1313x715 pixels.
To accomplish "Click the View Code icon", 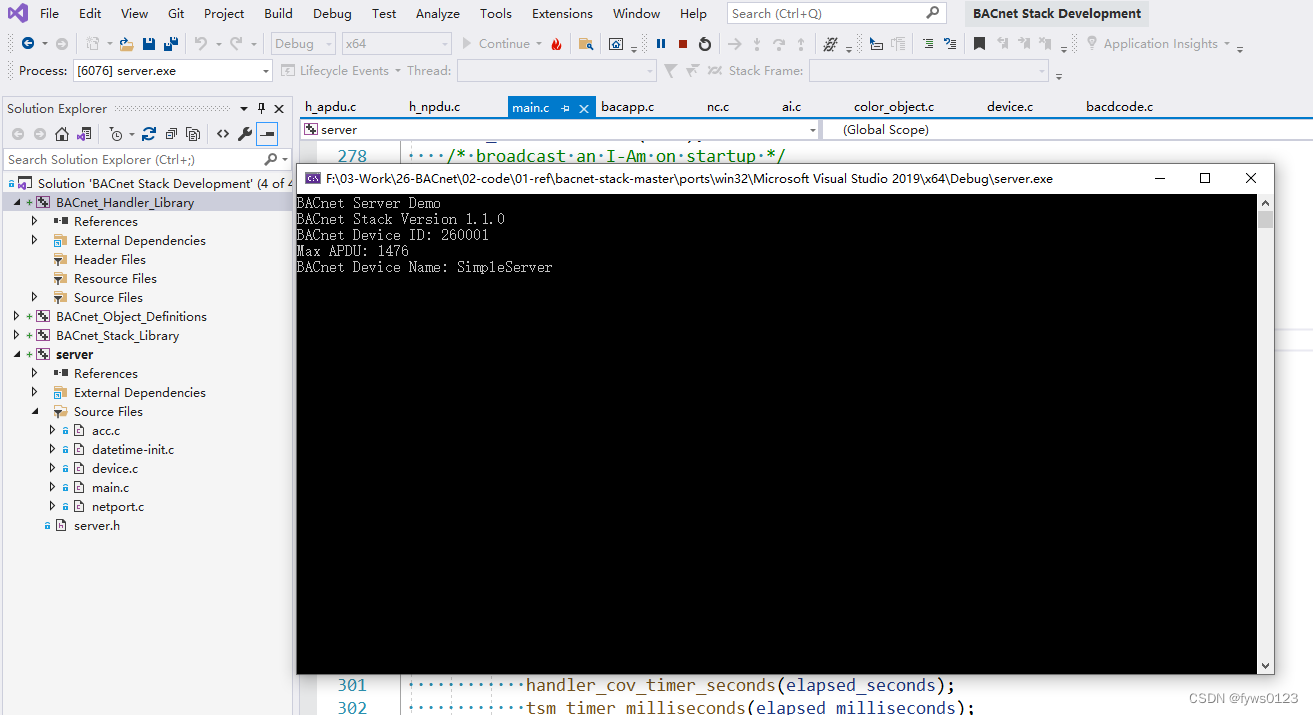I will 223,134.
